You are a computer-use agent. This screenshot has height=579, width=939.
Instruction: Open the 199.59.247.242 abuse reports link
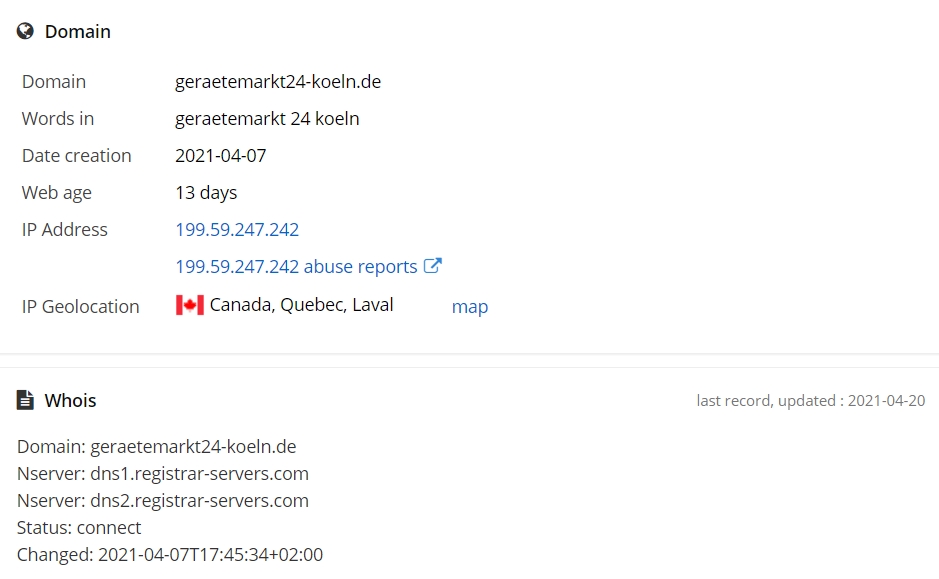(x=296, y=267)
